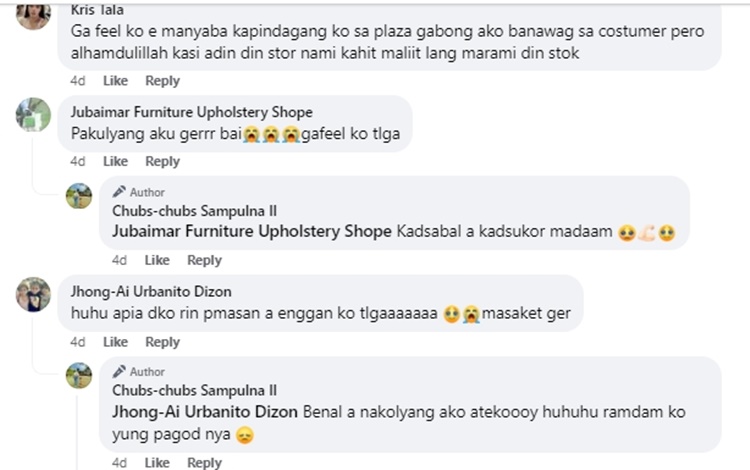
Task: Reply to Kris Tala's comment
Action: [x=162, y=81]
